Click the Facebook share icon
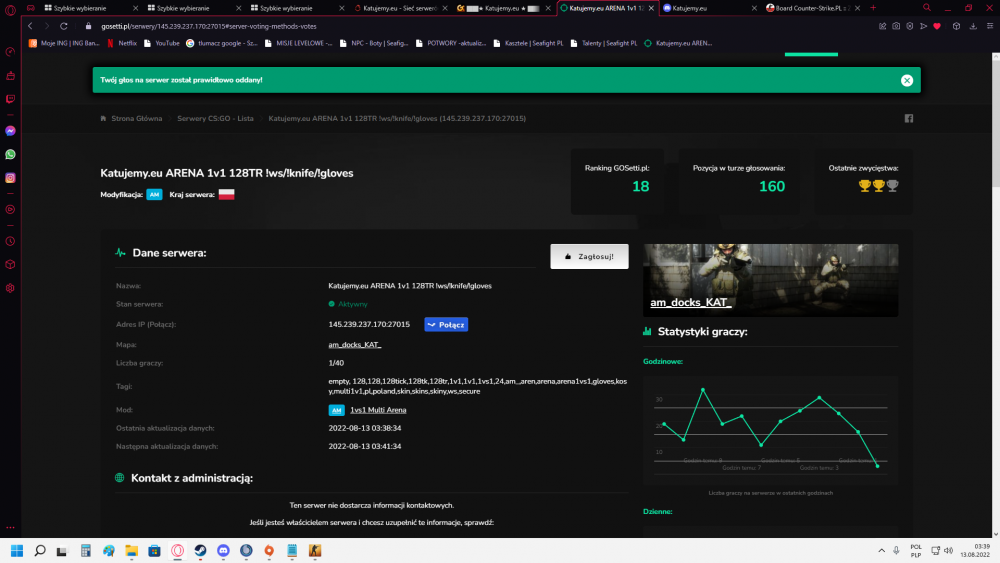Viewport: 1000px width, 563px height. [x=909, y=119]
